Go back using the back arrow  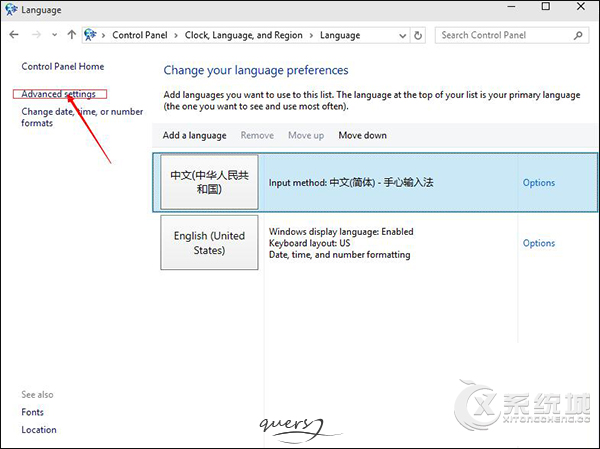[14, 35]
